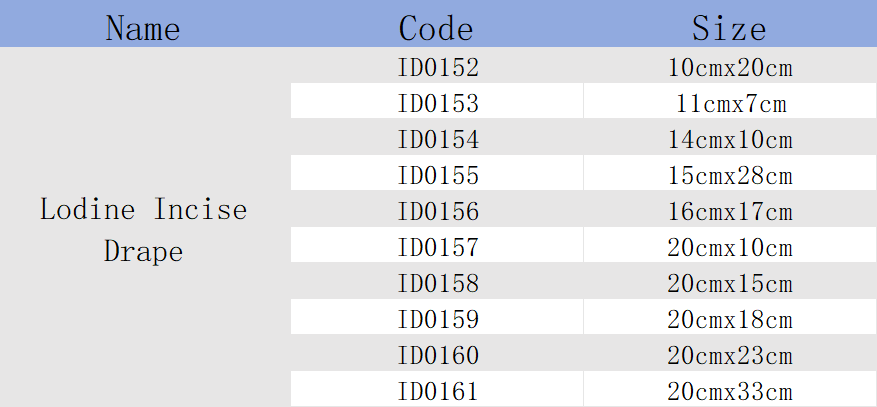Select the Lodine Incise Drape name cell
877x407 pixels.
click(x=145, y=227)
